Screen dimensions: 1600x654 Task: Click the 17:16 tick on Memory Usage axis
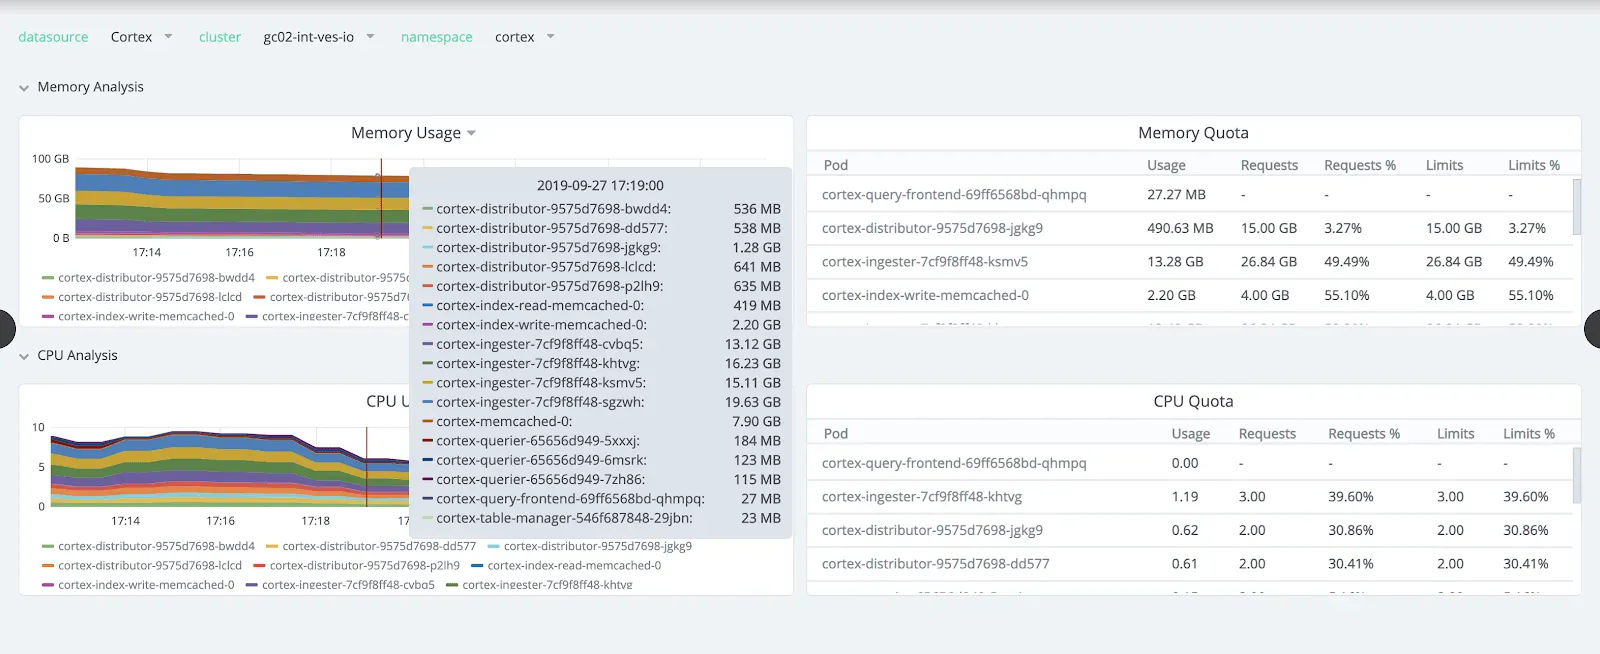(x=239, y=252)
